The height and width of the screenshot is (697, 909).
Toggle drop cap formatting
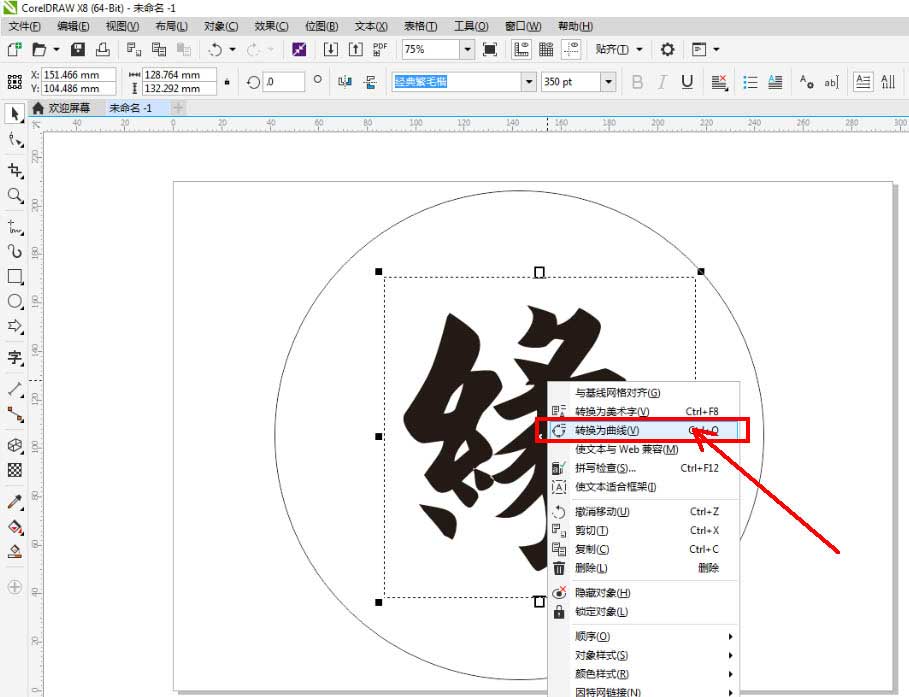pos(775,82)
